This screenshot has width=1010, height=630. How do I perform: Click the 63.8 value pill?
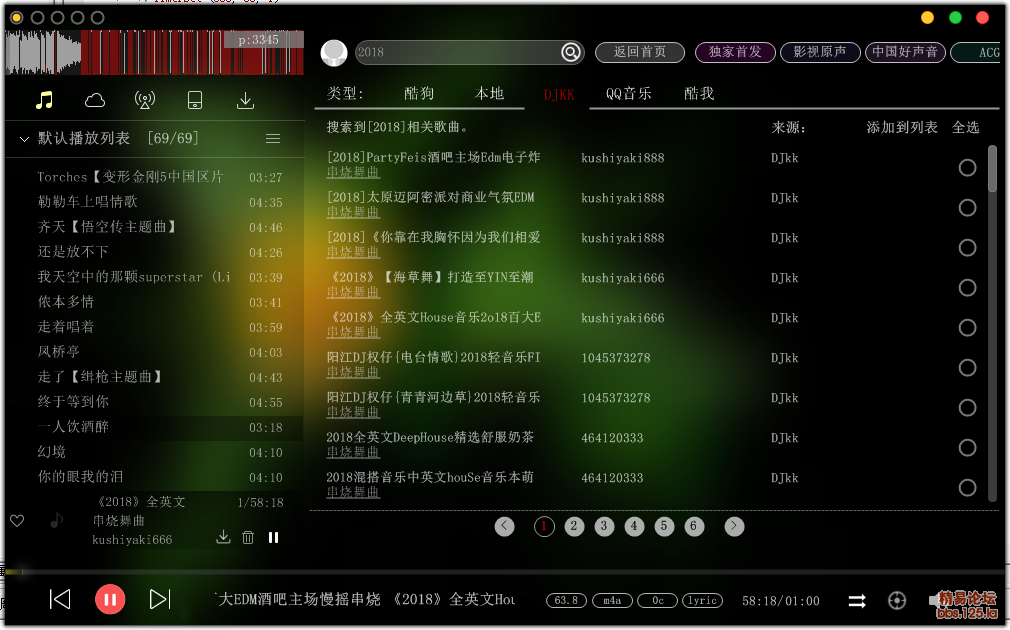[566, 600]
